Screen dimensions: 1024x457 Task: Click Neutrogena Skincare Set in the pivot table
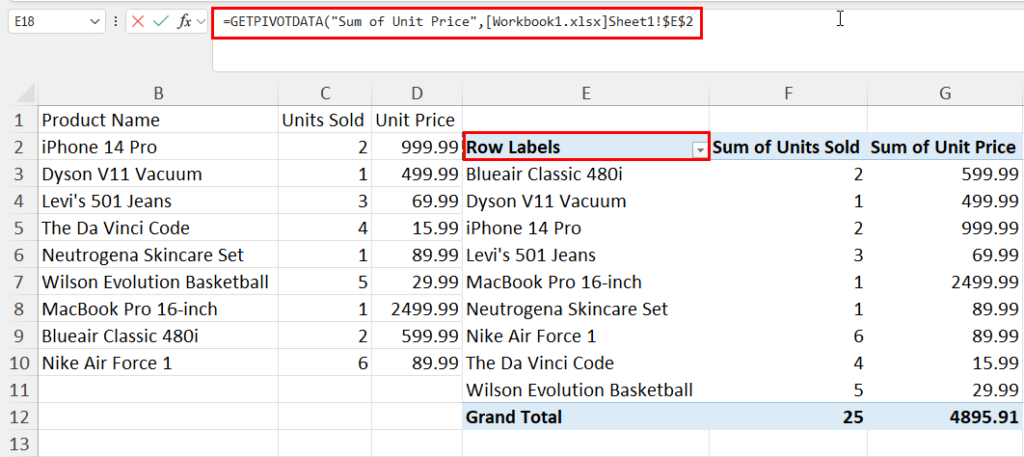click(x=586, y=309)
